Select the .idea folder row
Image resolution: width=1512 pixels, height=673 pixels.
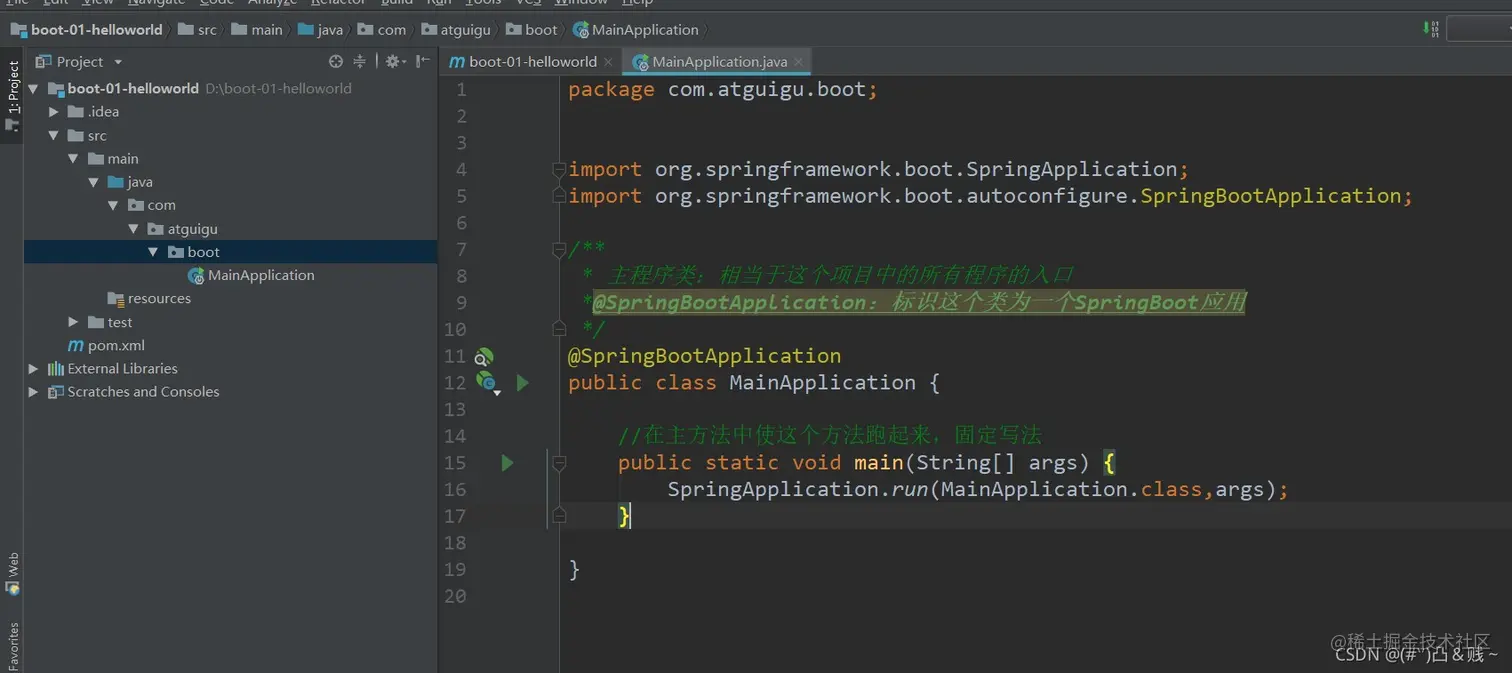[x=231, y=112]
